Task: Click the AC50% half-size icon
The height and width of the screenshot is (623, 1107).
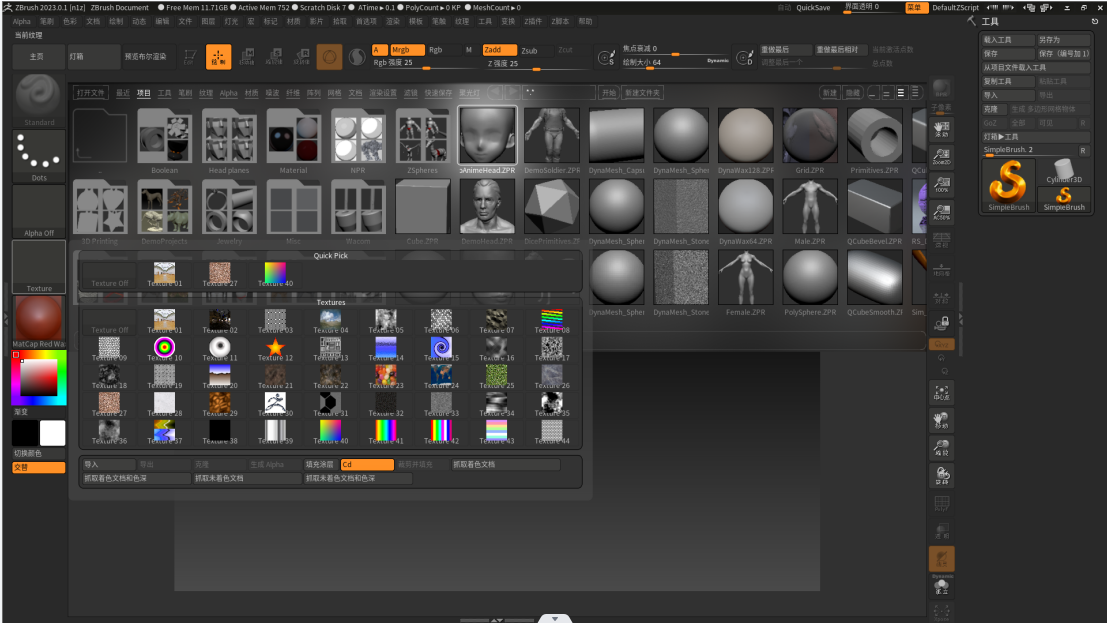Action: (x=941, y=212)
